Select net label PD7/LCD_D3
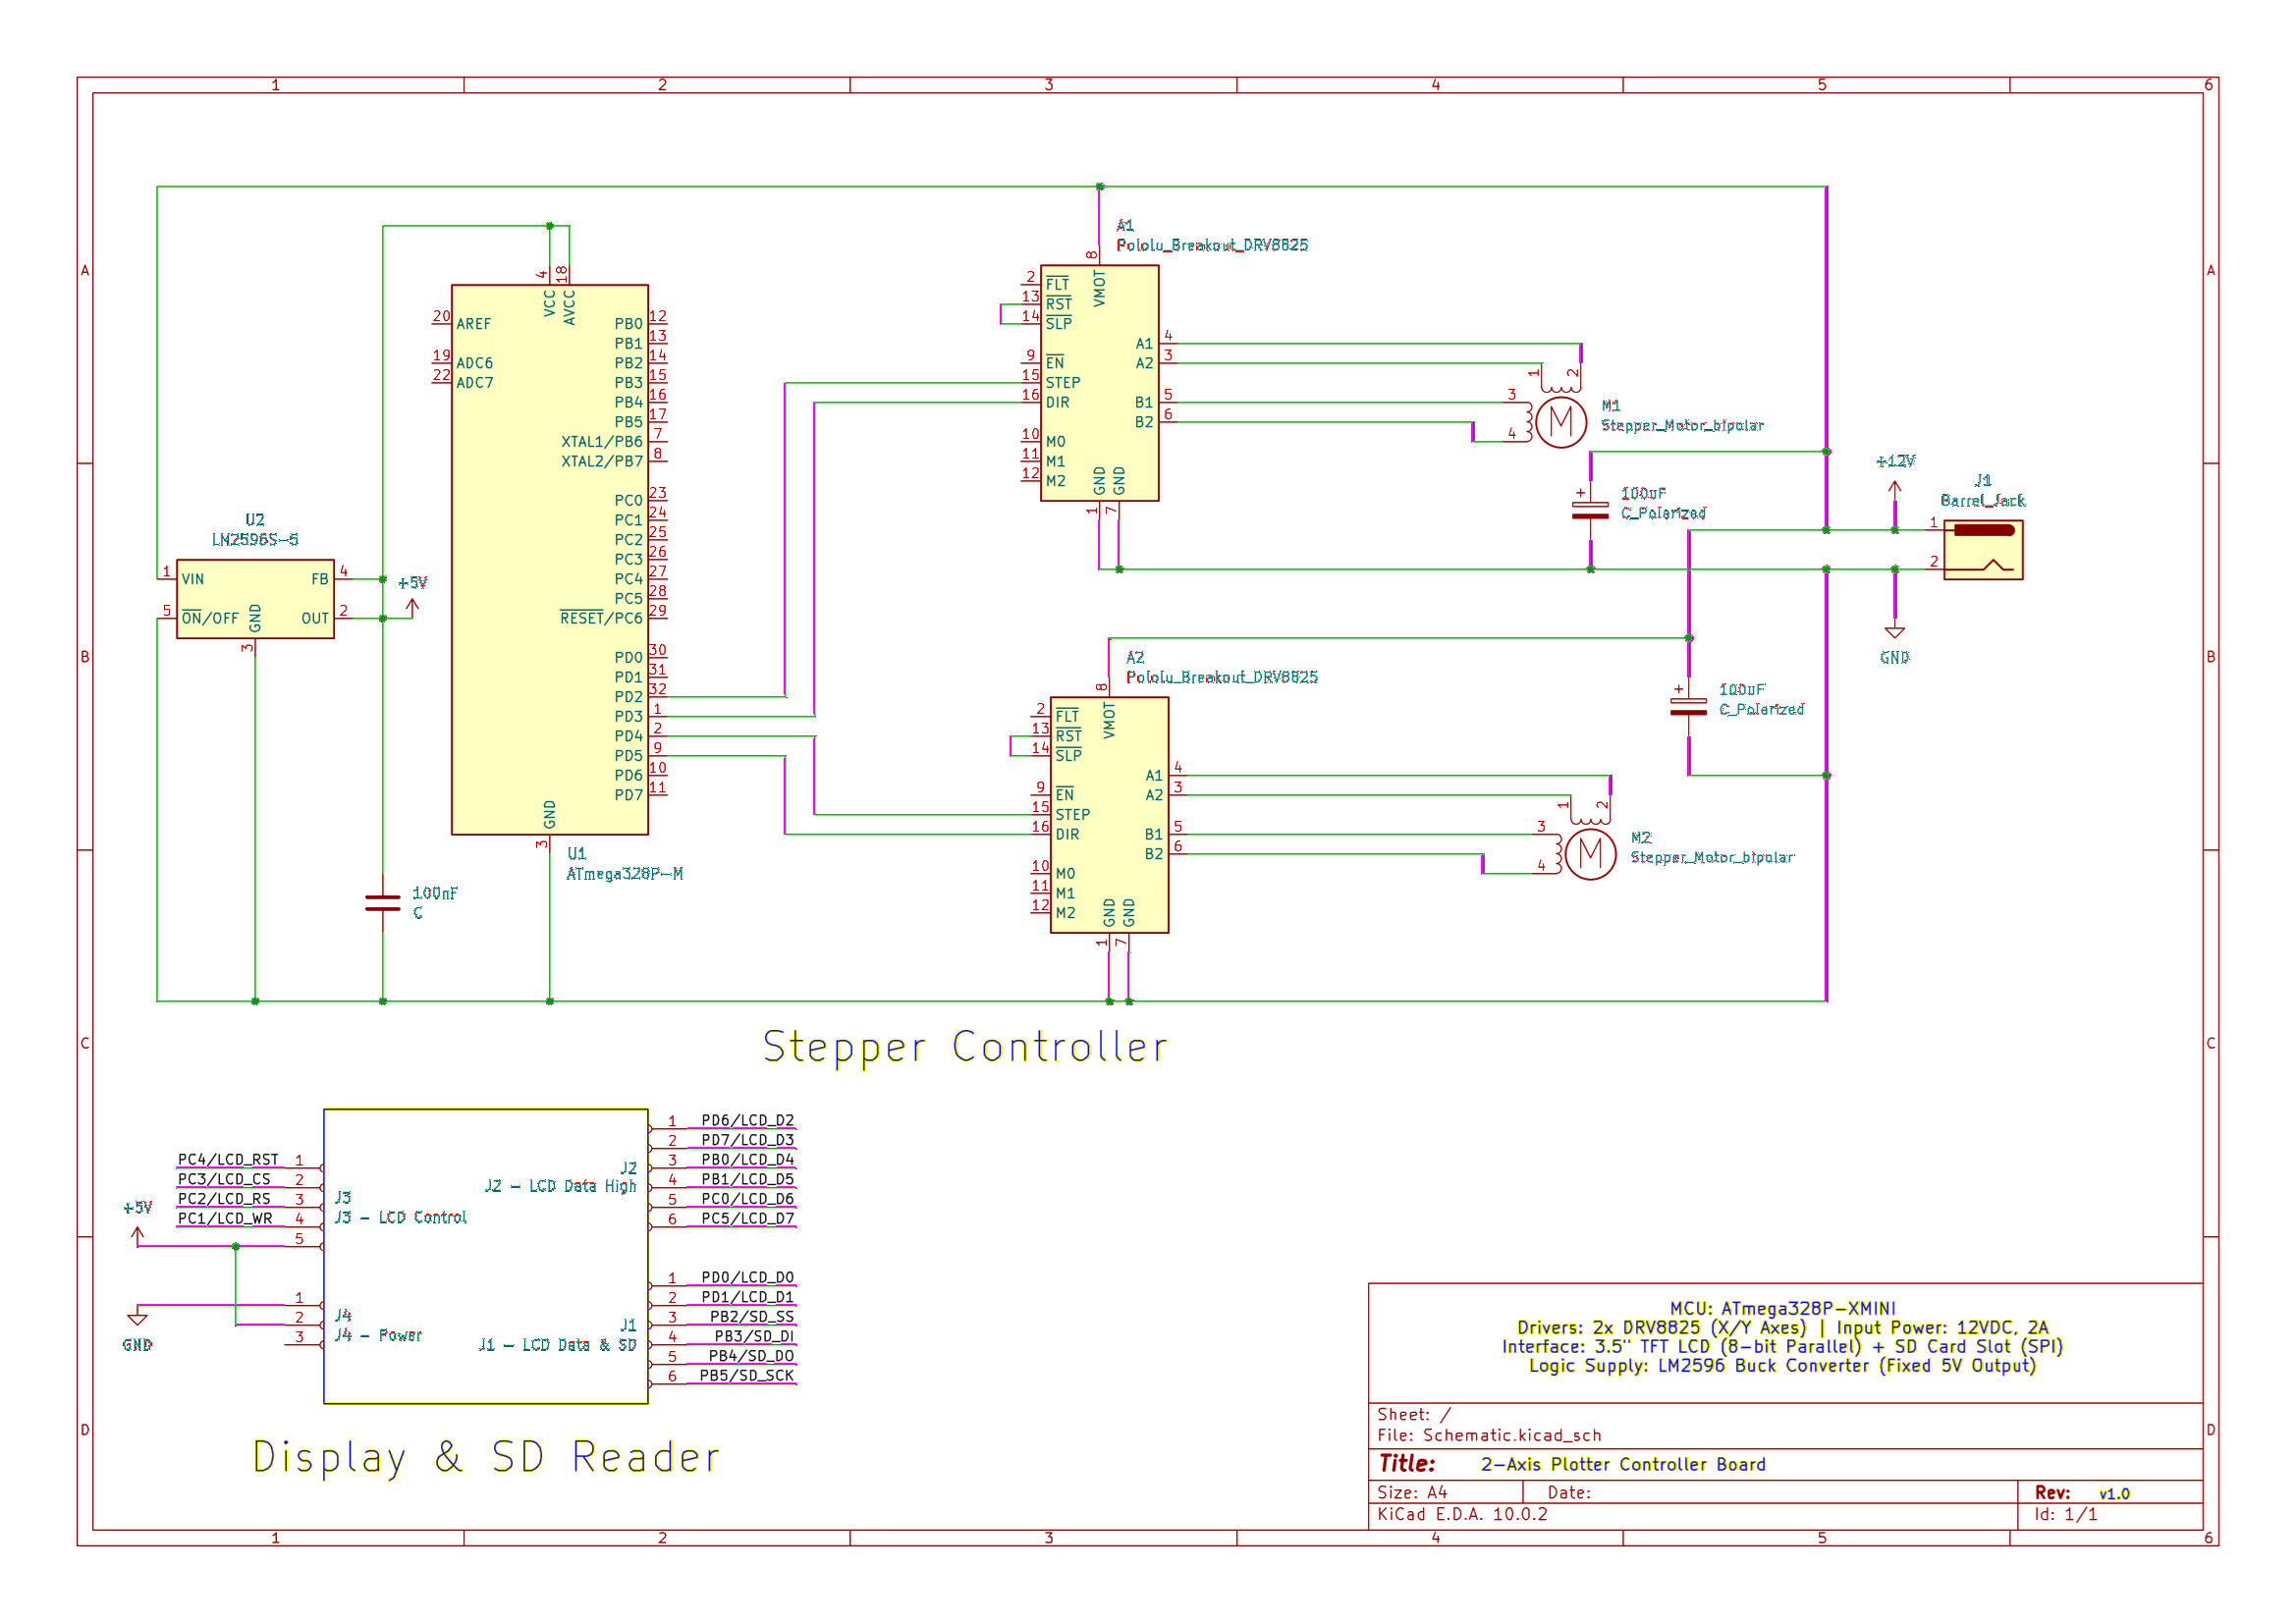The image size is (2296, 1623). pos(747,1140)
